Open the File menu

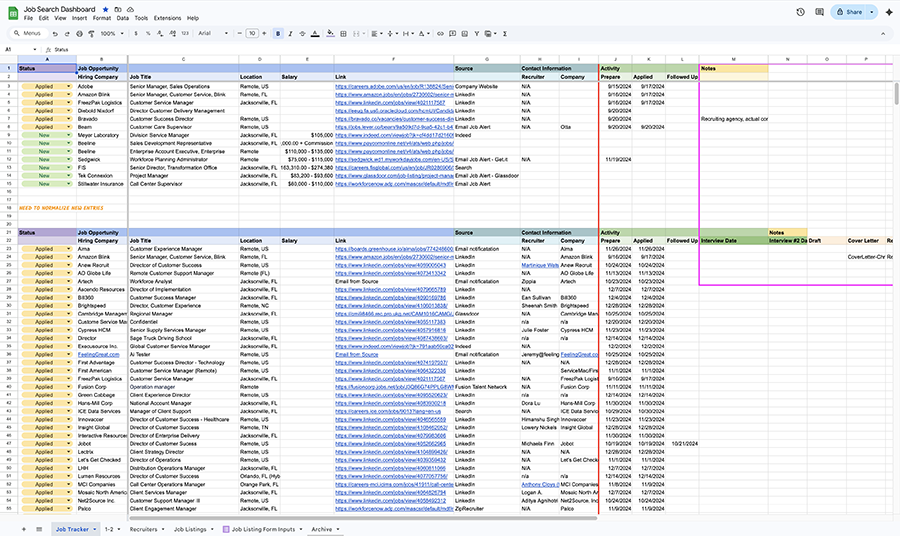[28, 18]
